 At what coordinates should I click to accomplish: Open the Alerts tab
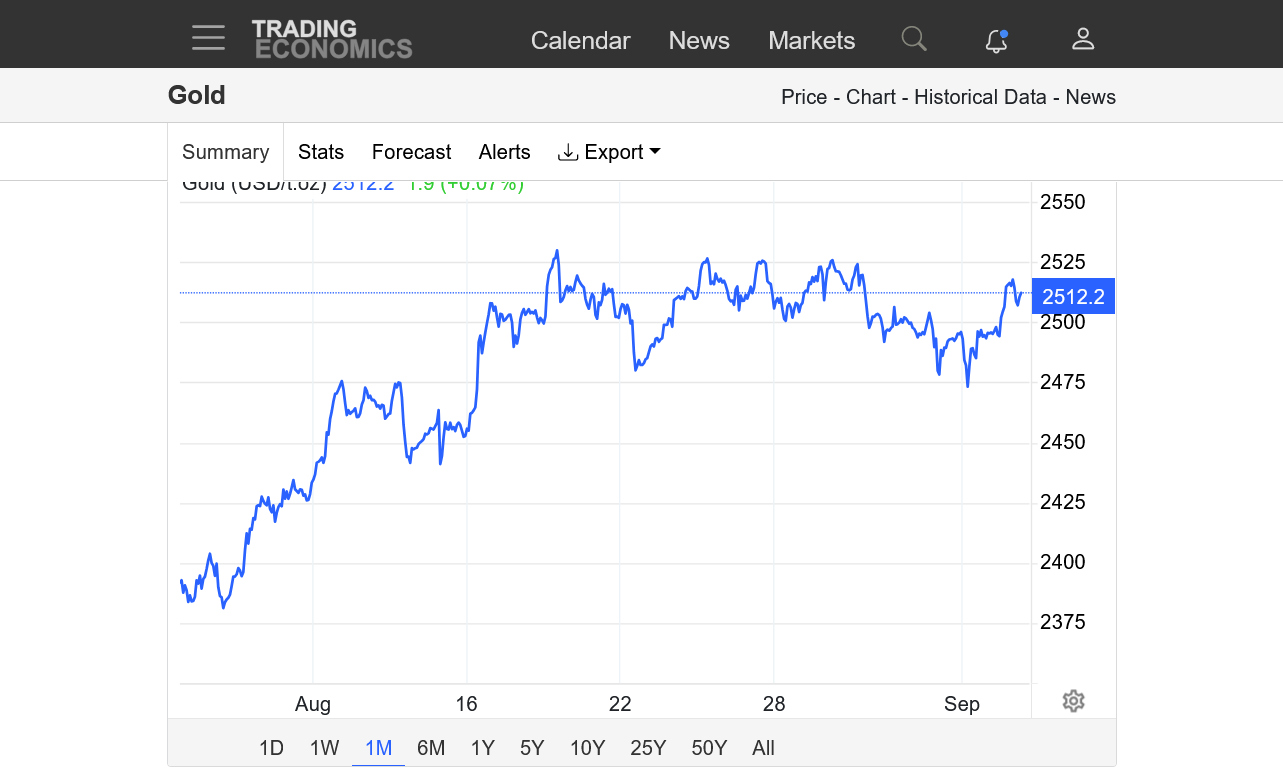(x=504, y=152)
